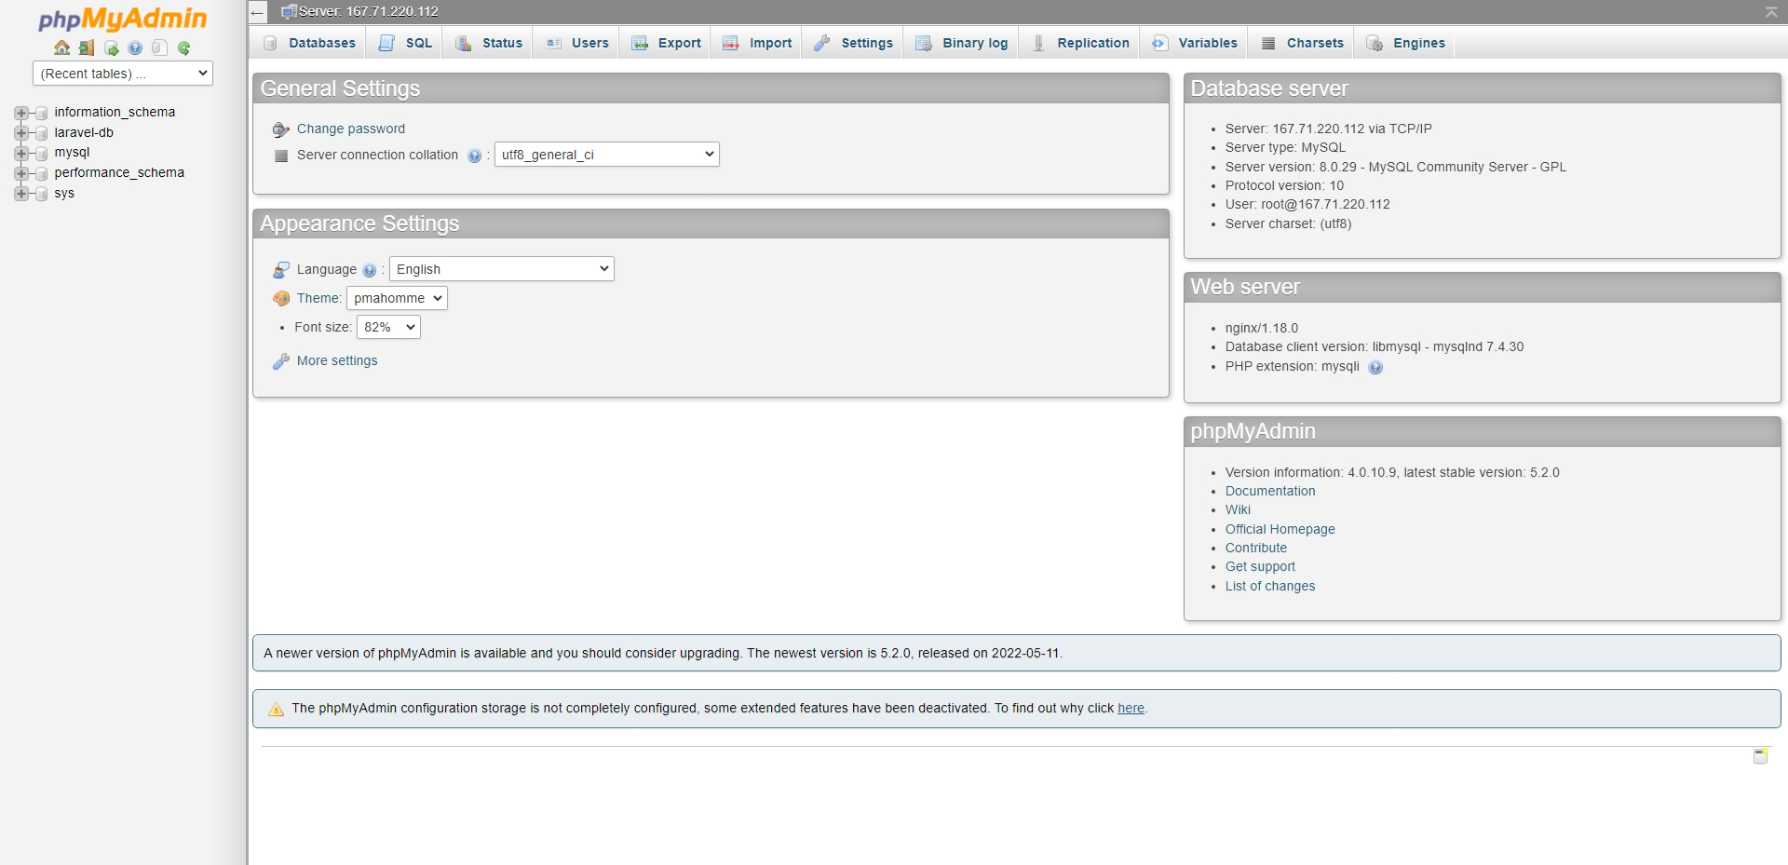Open the Recent tables dropdown
Viewport: 1788px width, 865px height.
pyautogui.click(x=123, y=73)
